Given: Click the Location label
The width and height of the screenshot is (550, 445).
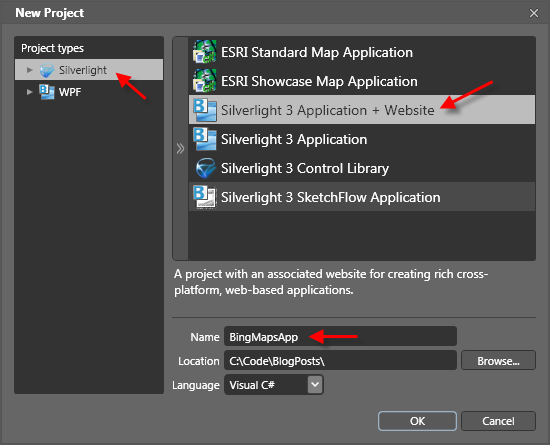Looking at the screenshot, I should tap(199, 361).
